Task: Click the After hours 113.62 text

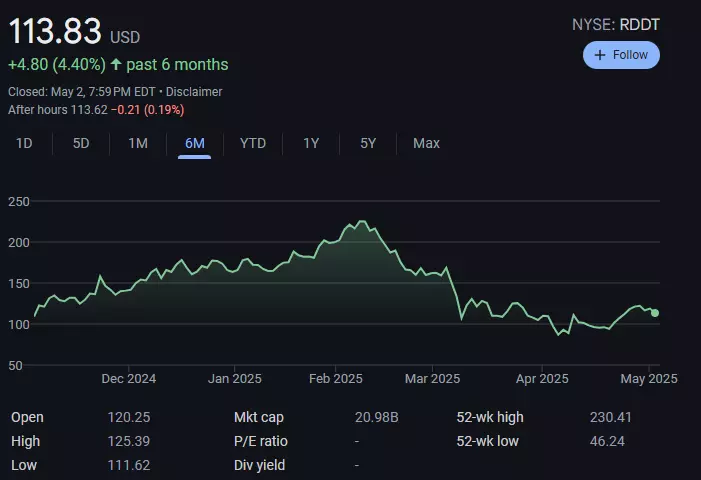Action: click(x=58, y=110)
